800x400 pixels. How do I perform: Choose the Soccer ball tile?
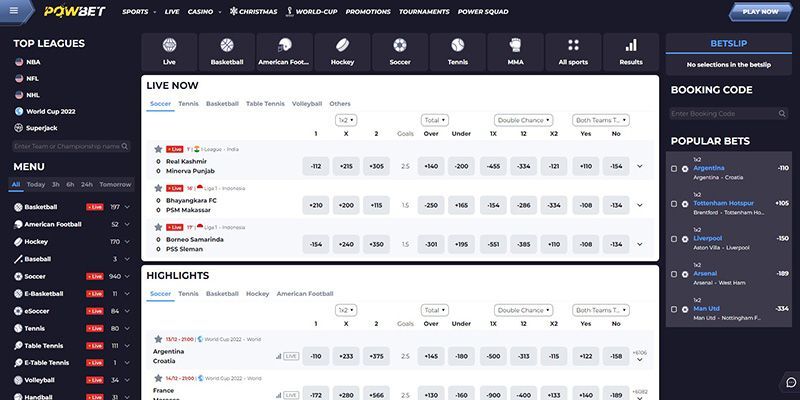(x=400, y=51)
